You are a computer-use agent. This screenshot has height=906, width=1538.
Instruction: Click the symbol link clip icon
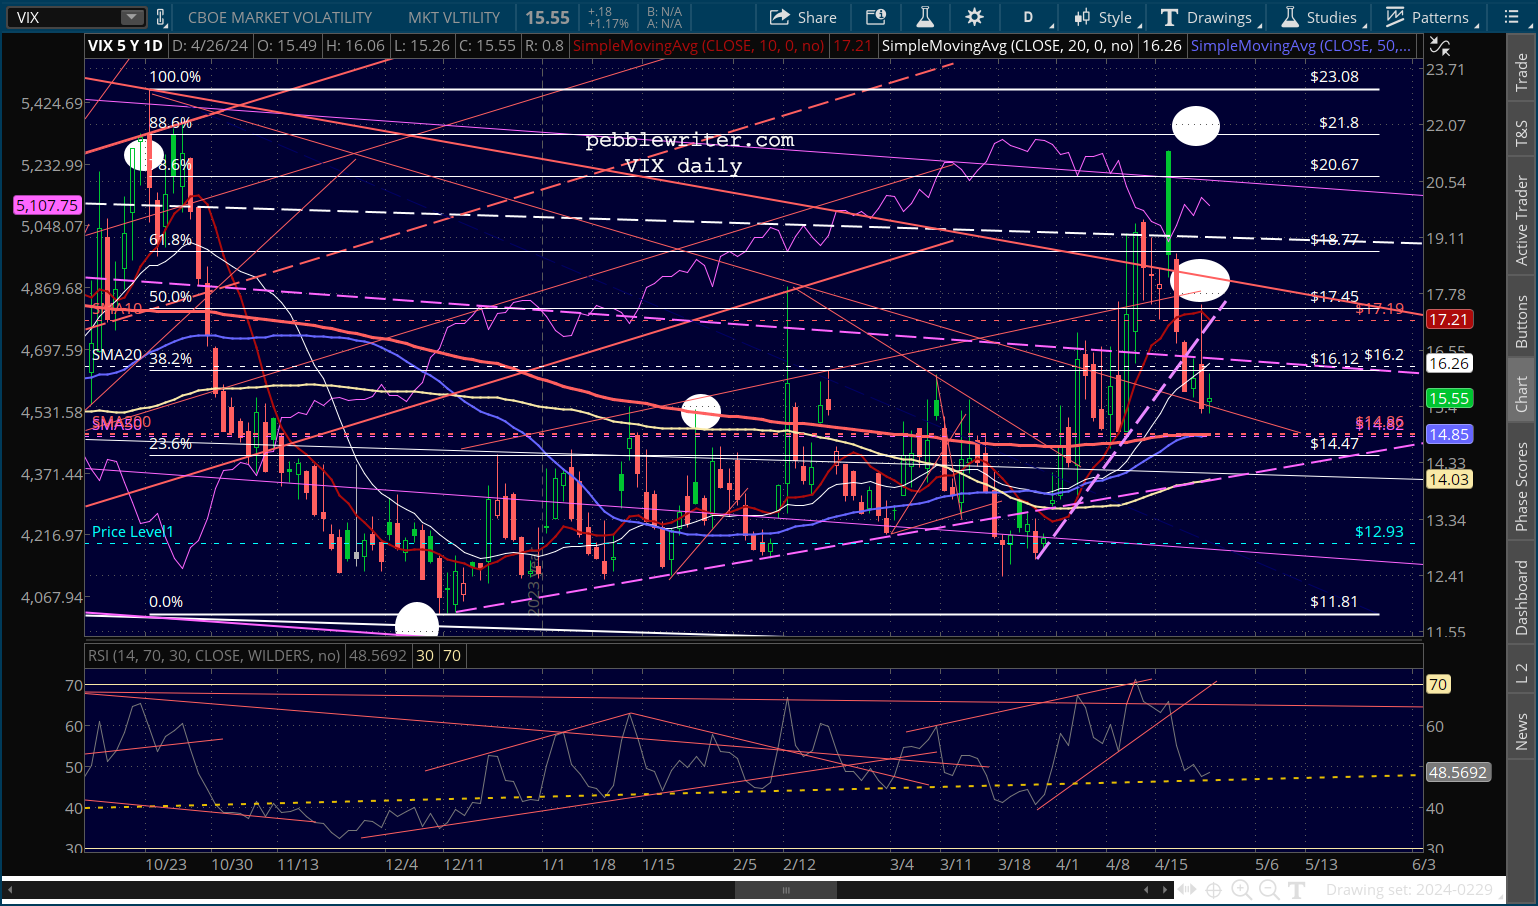pos(161,17)
